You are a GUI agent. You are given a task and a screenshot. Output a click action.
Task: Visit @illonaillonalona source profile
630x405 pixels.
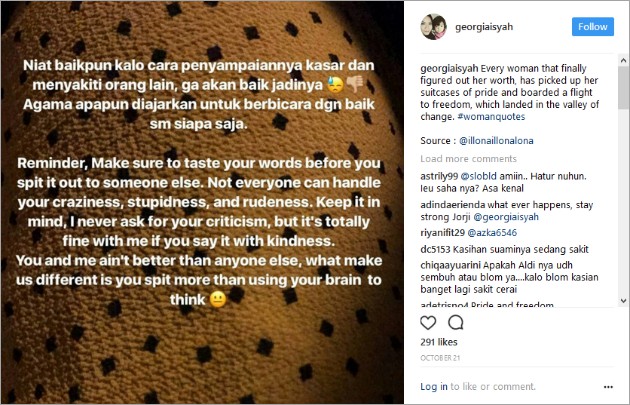(496, 141)
